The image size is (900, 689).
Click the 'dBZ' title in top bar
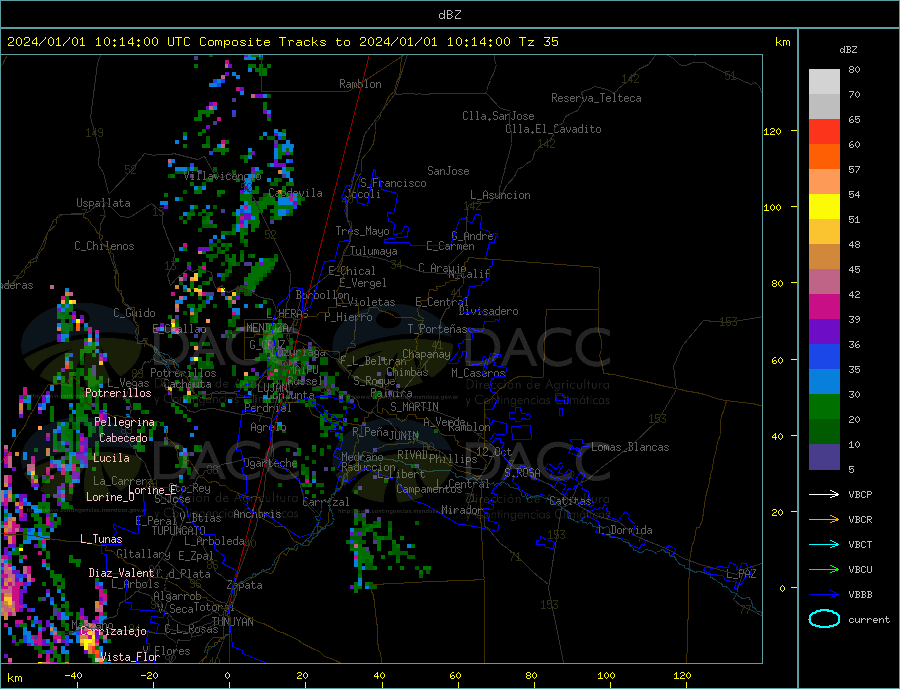click(x=449, y=15)
